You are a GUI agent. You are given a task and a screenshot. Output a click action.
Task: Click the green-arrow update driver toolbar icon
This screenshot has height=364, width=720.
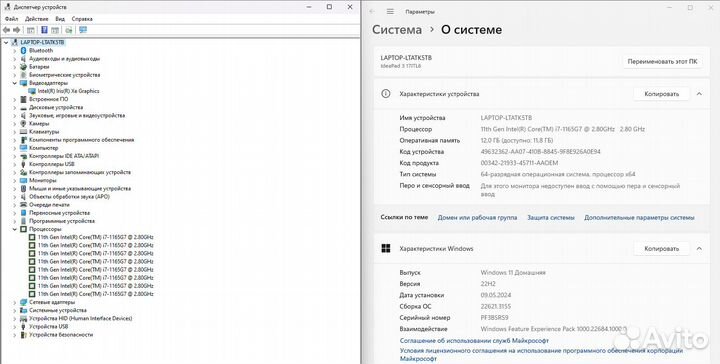69,30
